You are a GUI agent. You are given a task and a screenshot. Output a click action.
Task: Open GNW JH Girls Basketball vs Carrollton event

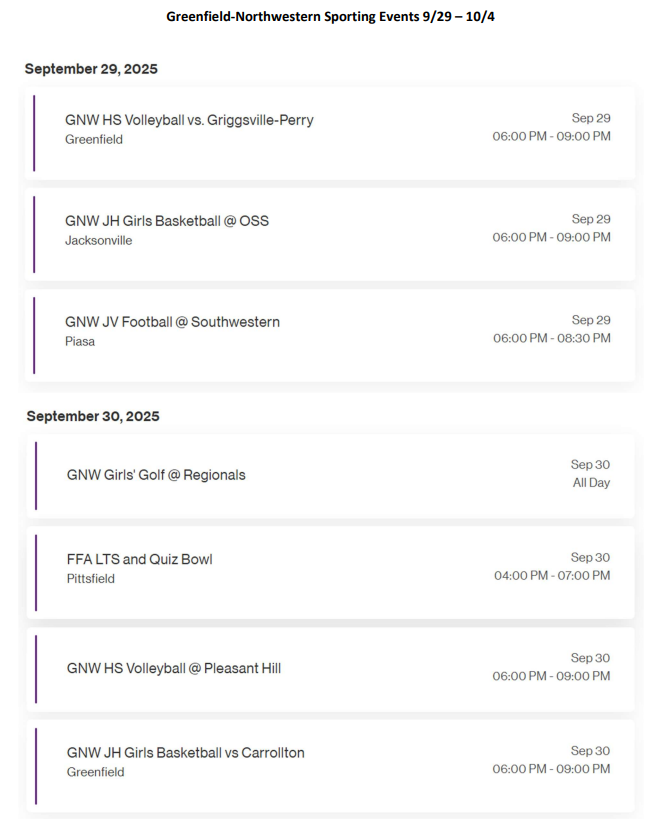point(186,753)
